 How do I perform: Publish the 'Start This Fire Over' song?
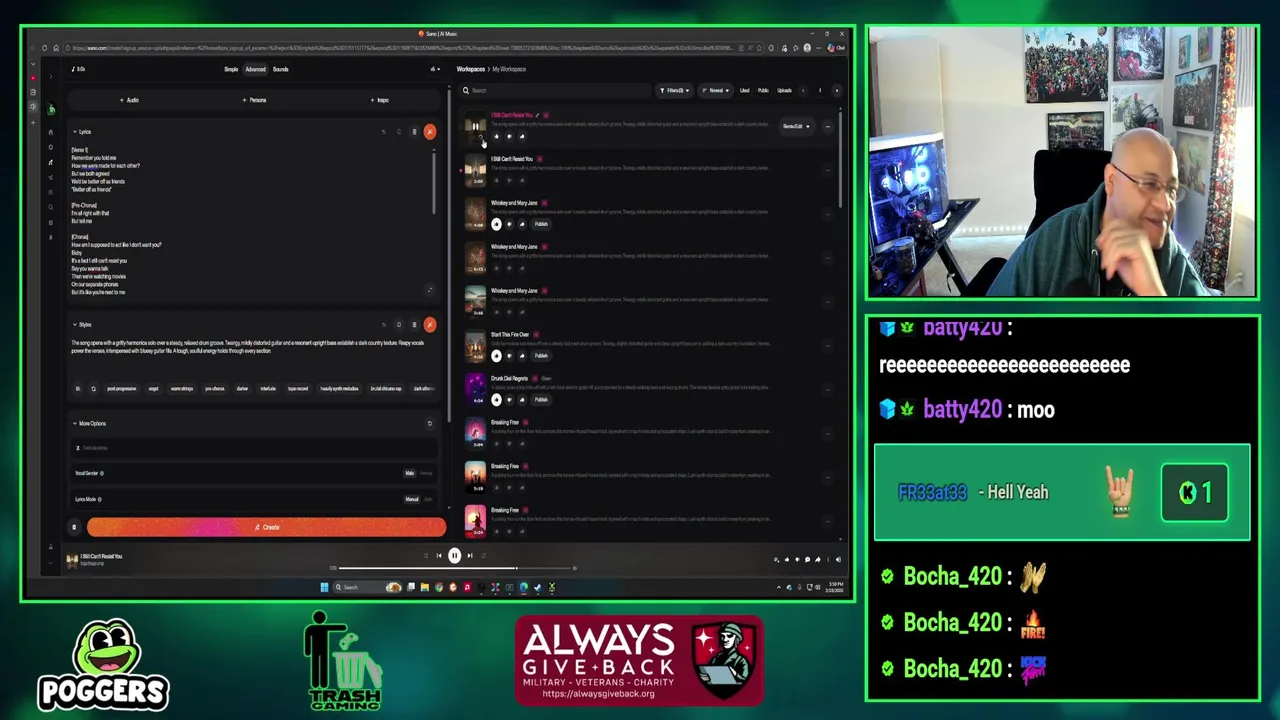[x=541, y=355]
